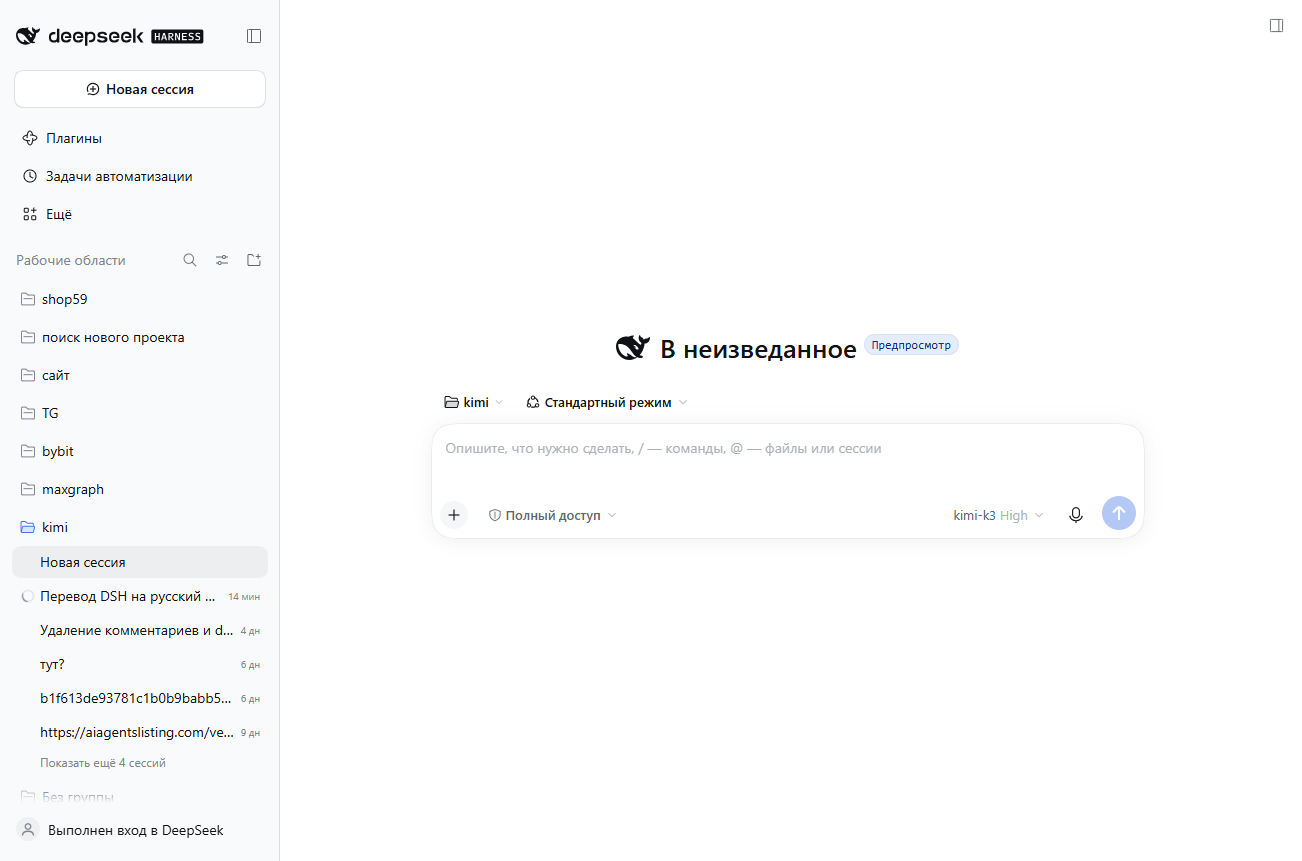This screenshot has height=861, width=1302.
Task: Click the folder icon of the bybit workspace
Action: pyautogui.click(x=28, y=451)
